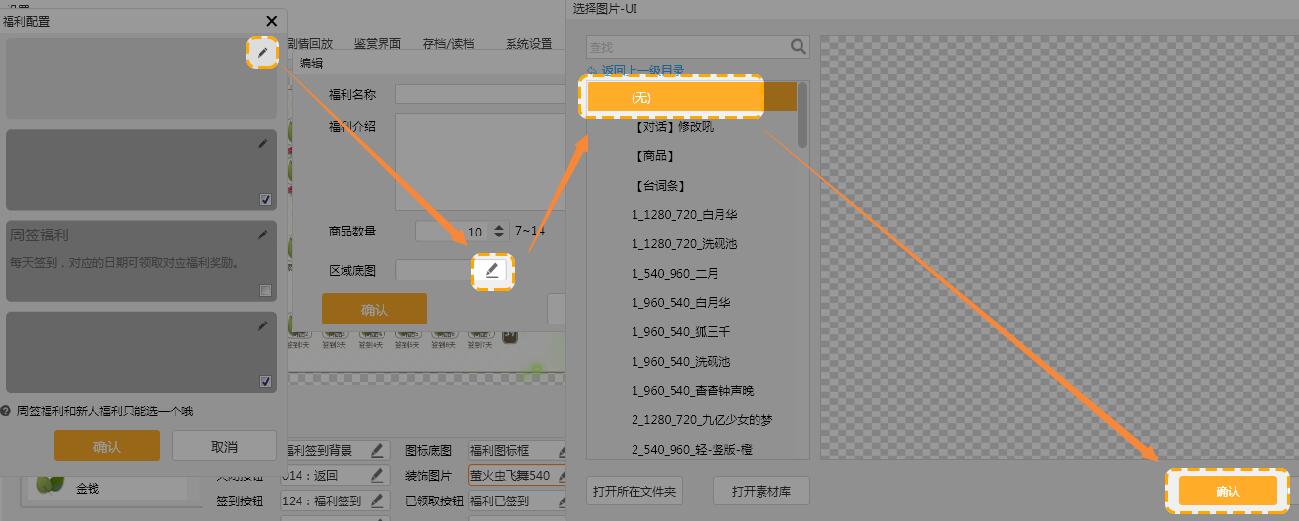Click the 打开素材库 button
1299x521 pixels.
pos(761,491)
